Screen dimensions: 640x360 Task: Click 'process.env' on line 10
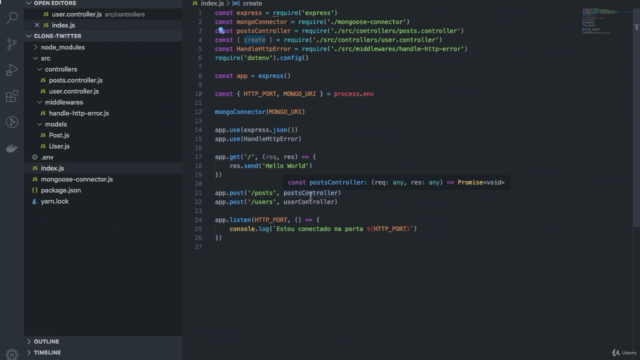pos(353,94)
